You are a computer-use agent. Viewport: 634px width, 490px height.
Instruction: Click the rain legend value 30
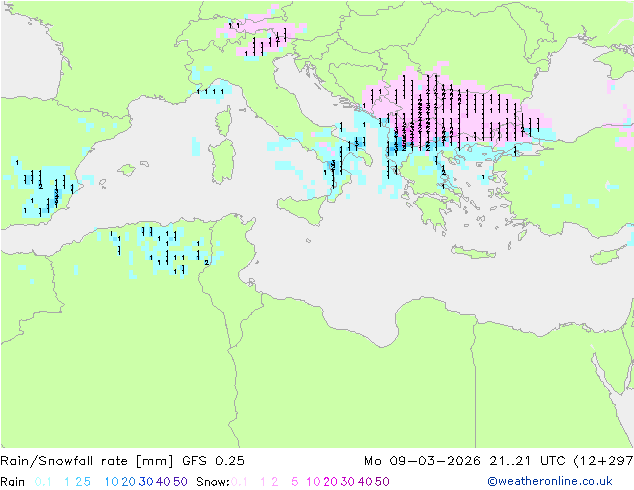(146, 482)
